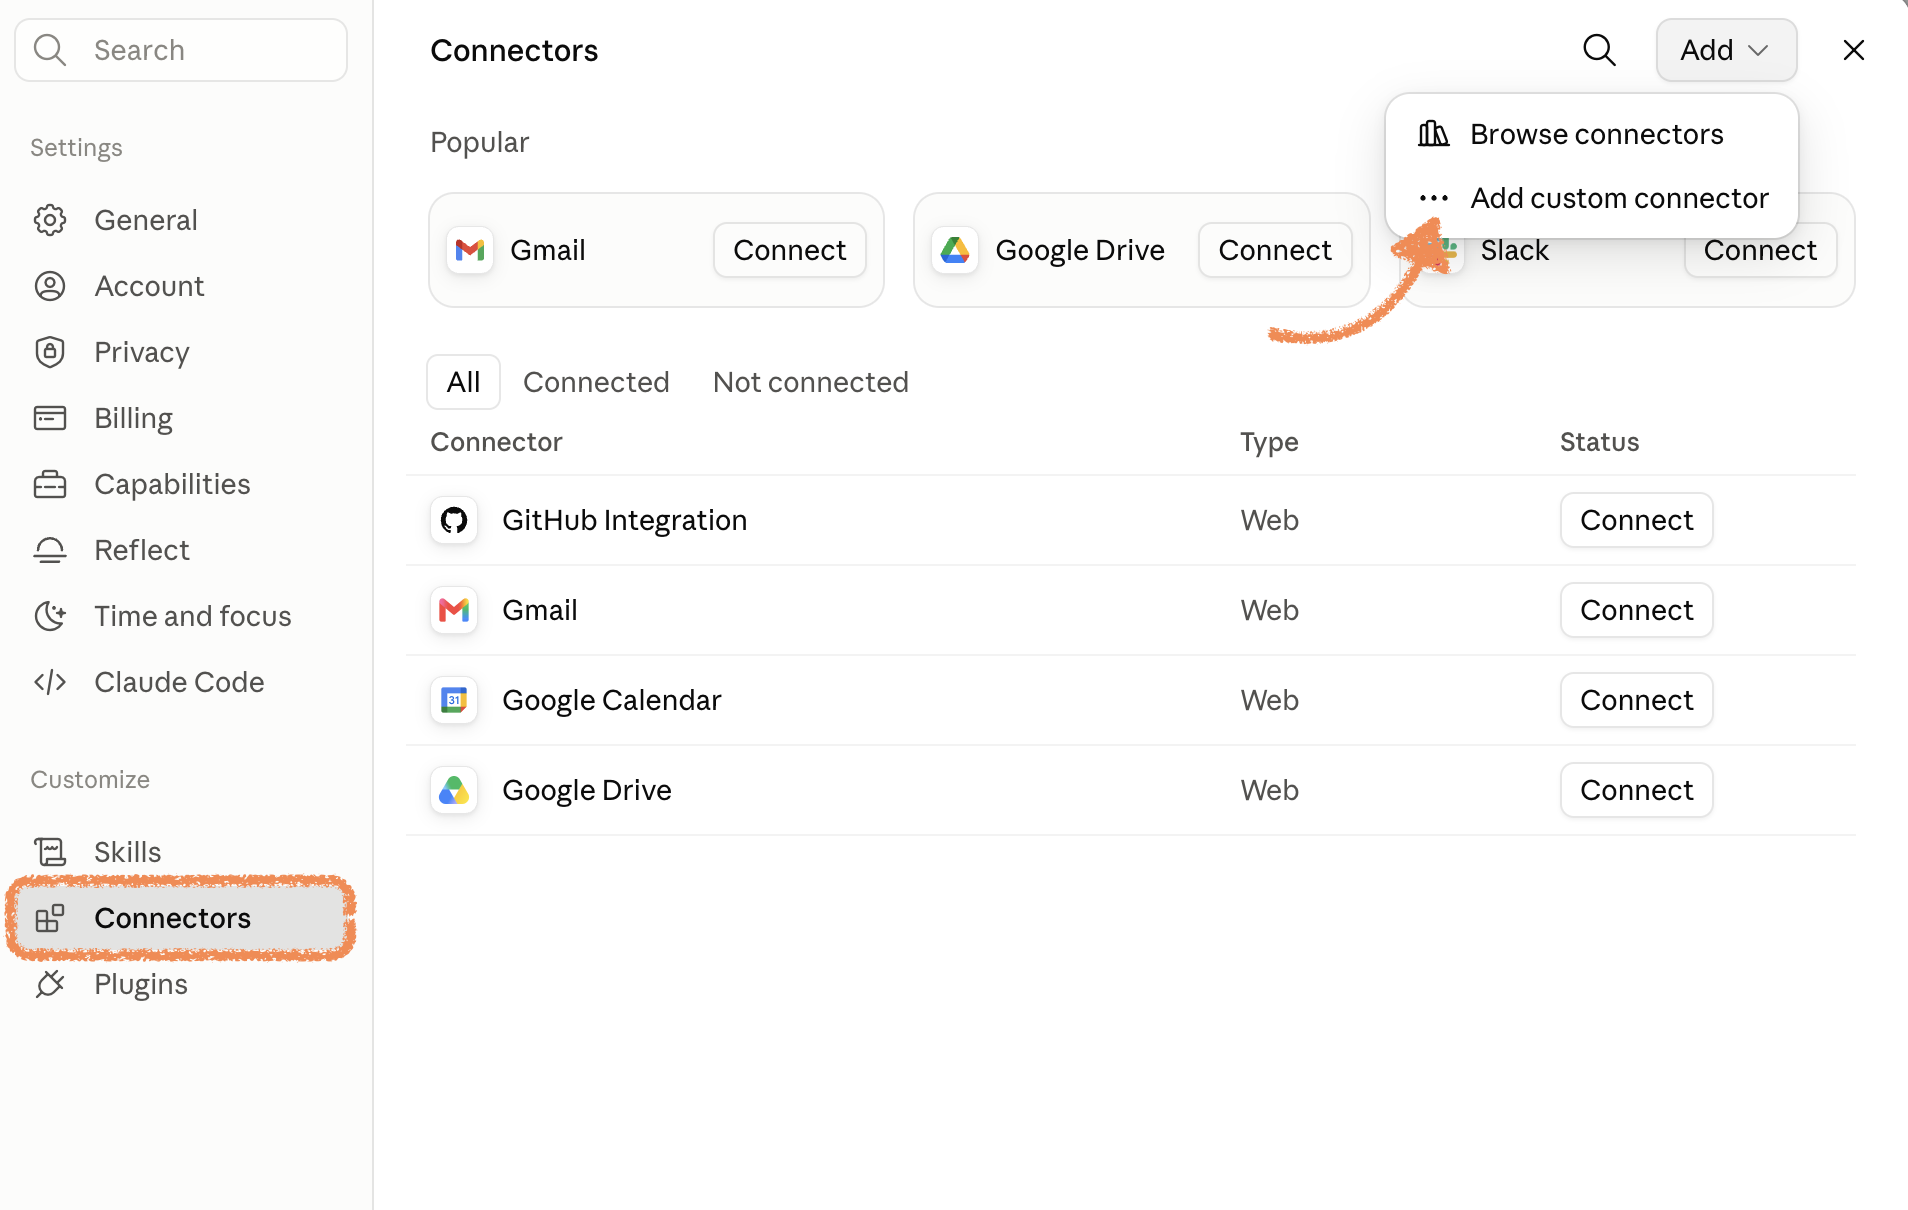Connect Google Drive in the connector table

[x=1637, y=790]
